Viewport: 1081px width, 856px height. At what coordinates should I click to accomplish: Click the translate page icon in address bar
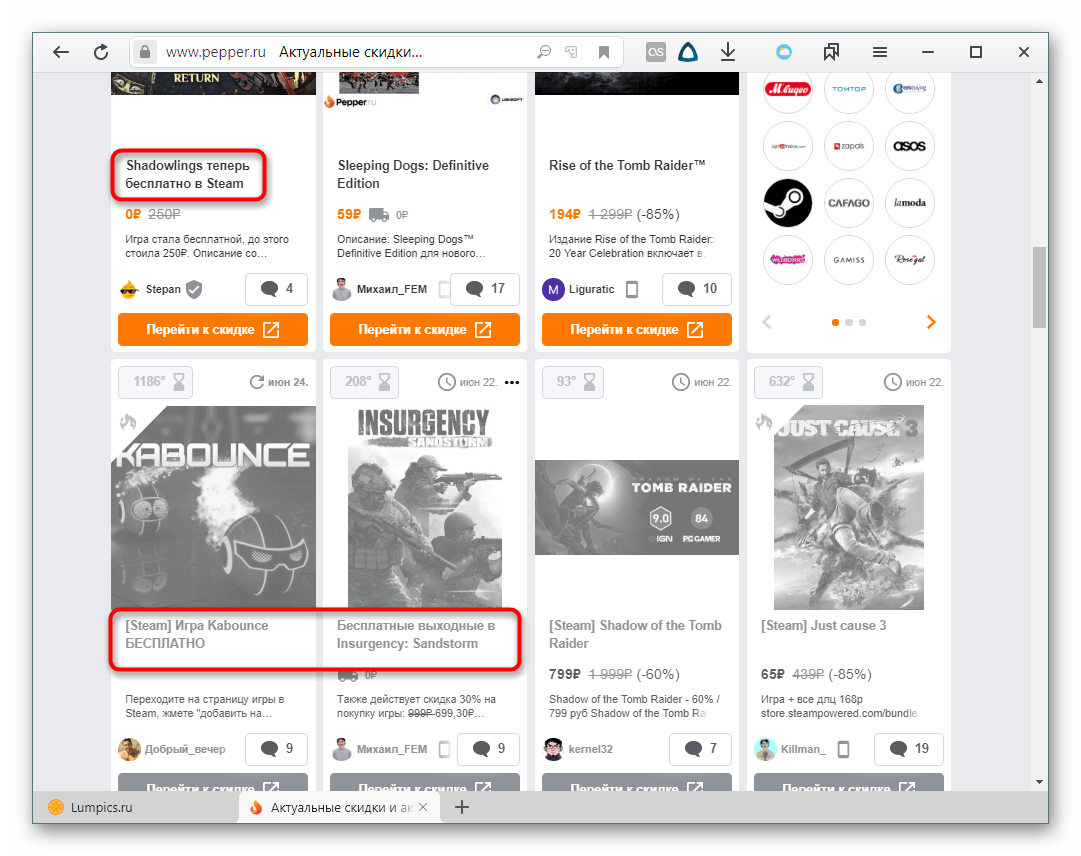571,52
